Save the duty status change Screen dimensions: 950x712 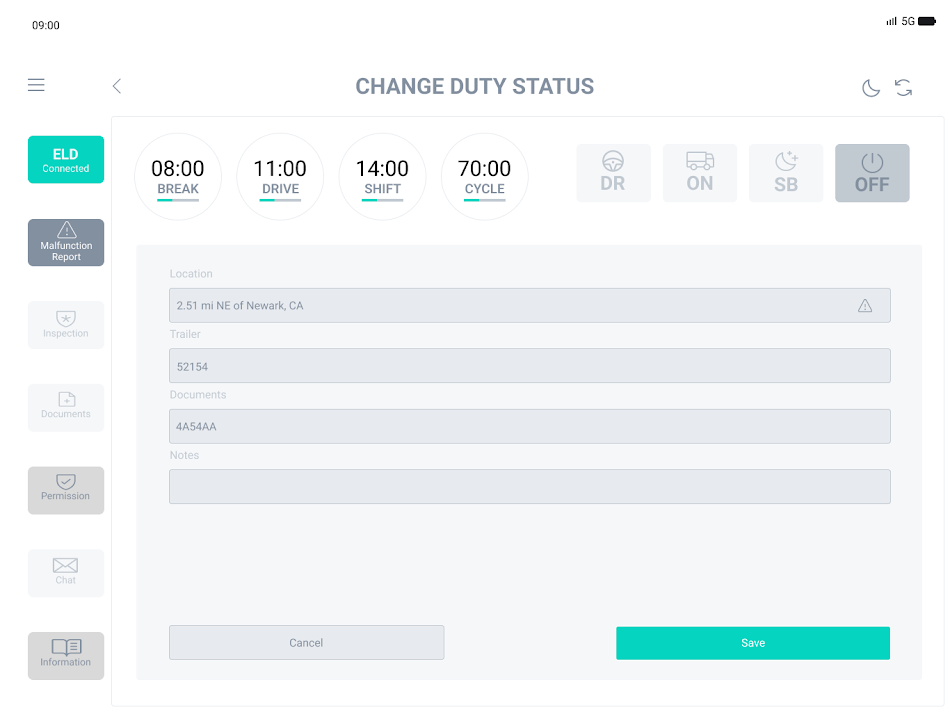753,643
